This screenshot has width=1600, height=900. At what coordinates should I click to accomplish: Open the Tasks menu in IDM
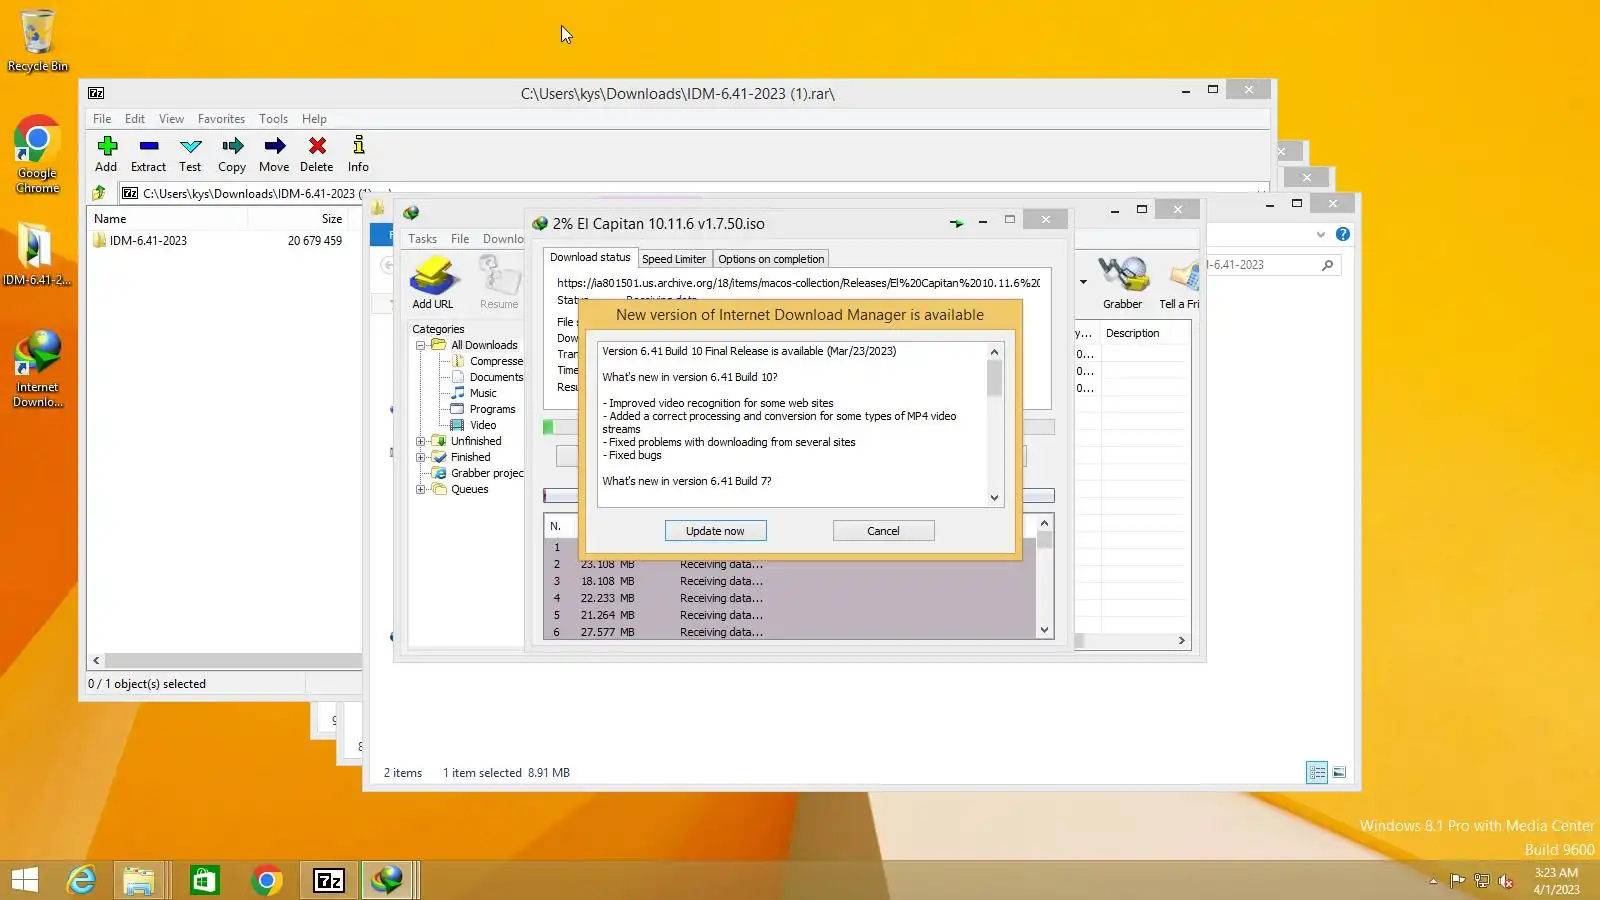pos(422,239)
